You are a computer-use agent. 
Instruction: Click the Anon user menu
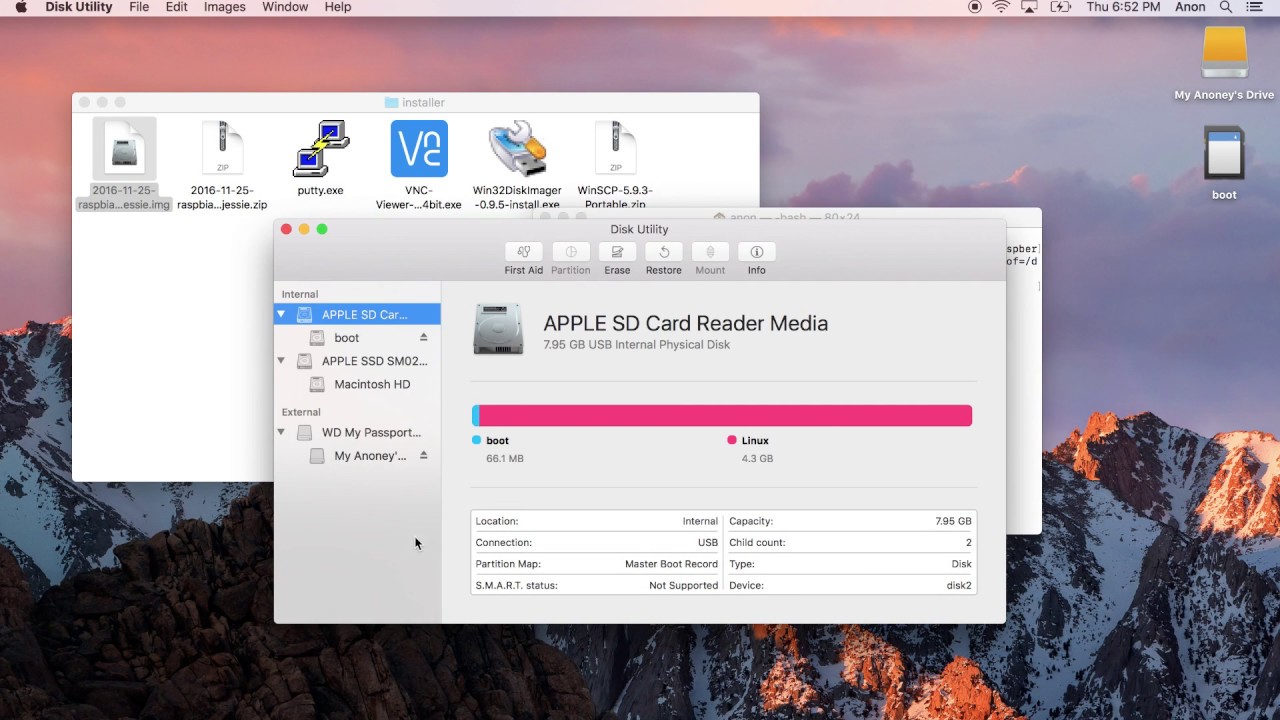(x=1190, y=7)
